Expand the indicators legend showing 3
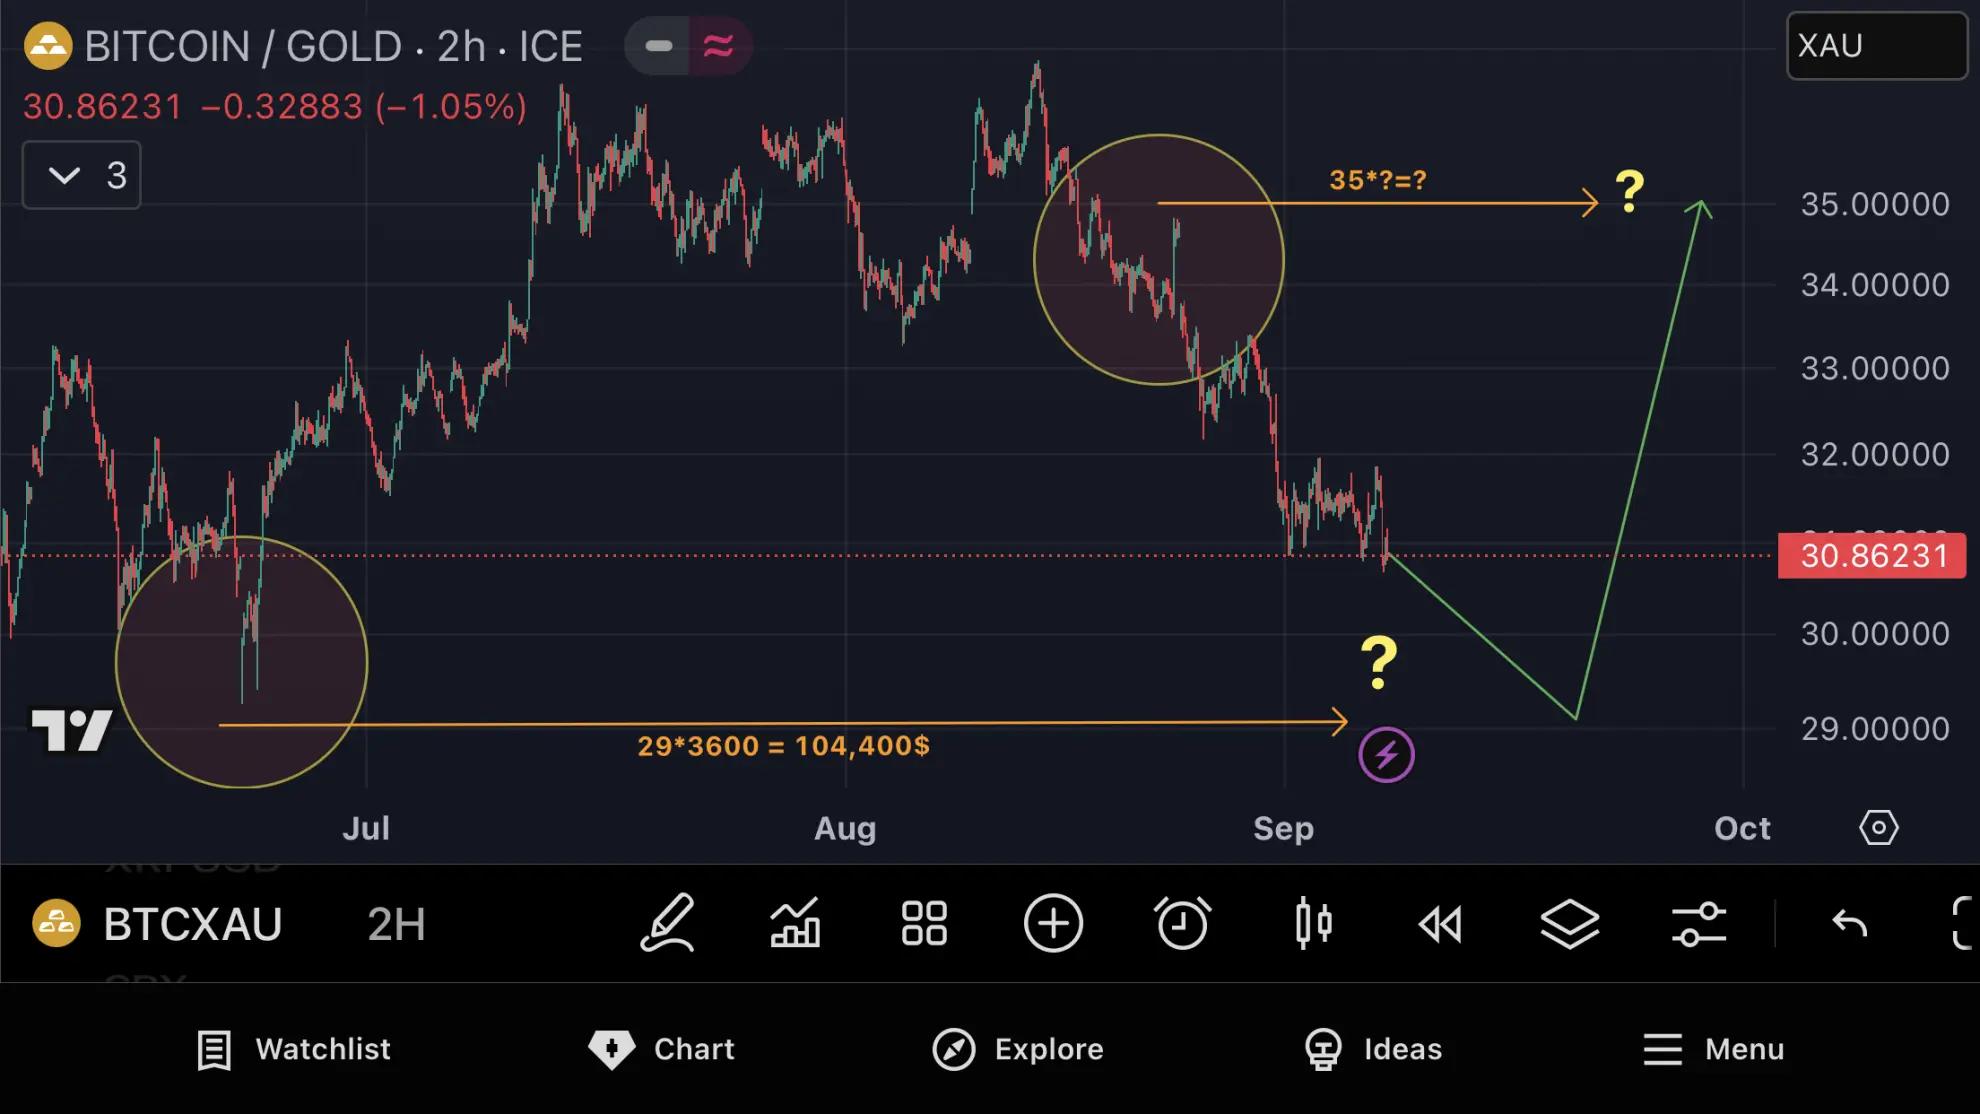The image size is (1980, 1114). (x=81, y=176)
